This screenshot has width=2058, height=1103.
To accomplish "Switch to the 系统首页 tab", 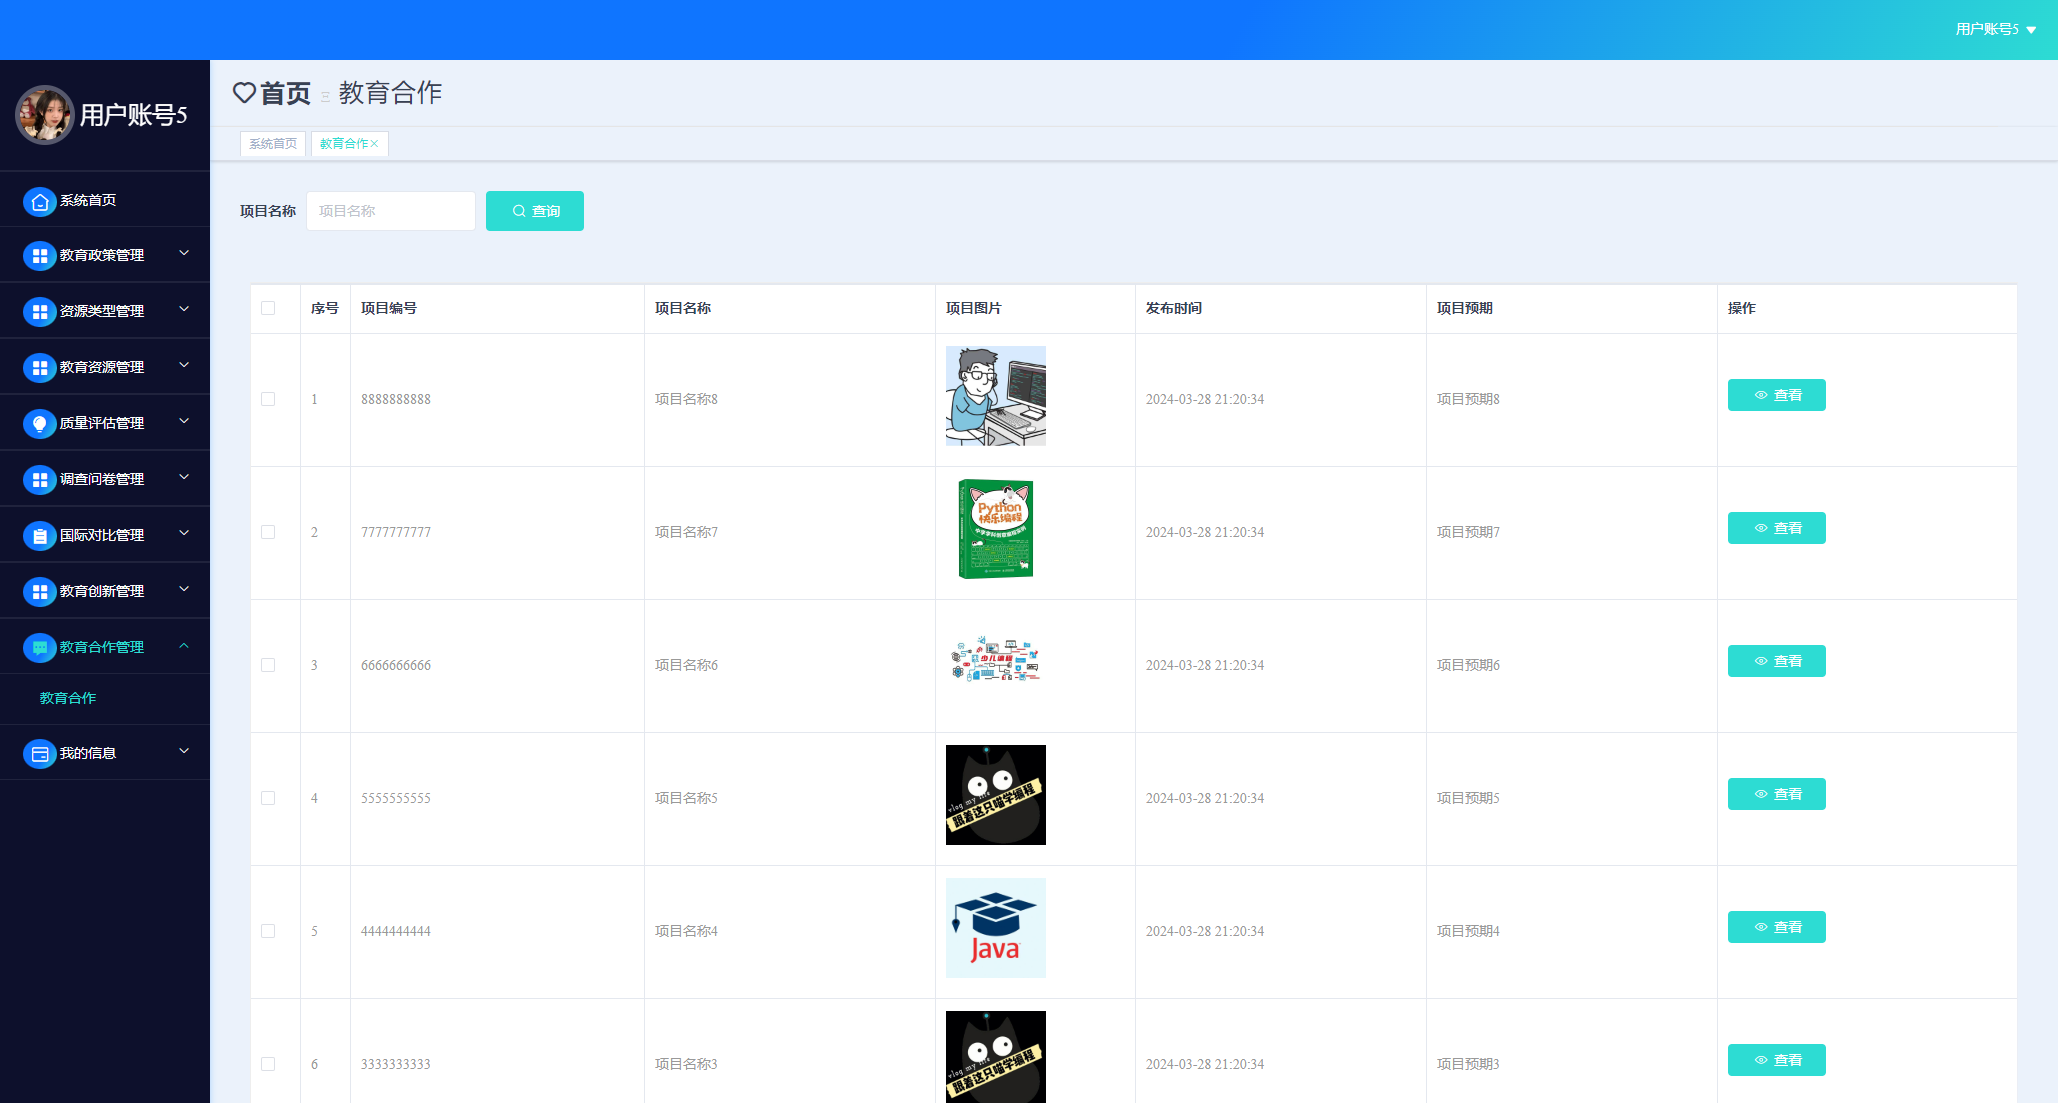I will pos(273,144).
